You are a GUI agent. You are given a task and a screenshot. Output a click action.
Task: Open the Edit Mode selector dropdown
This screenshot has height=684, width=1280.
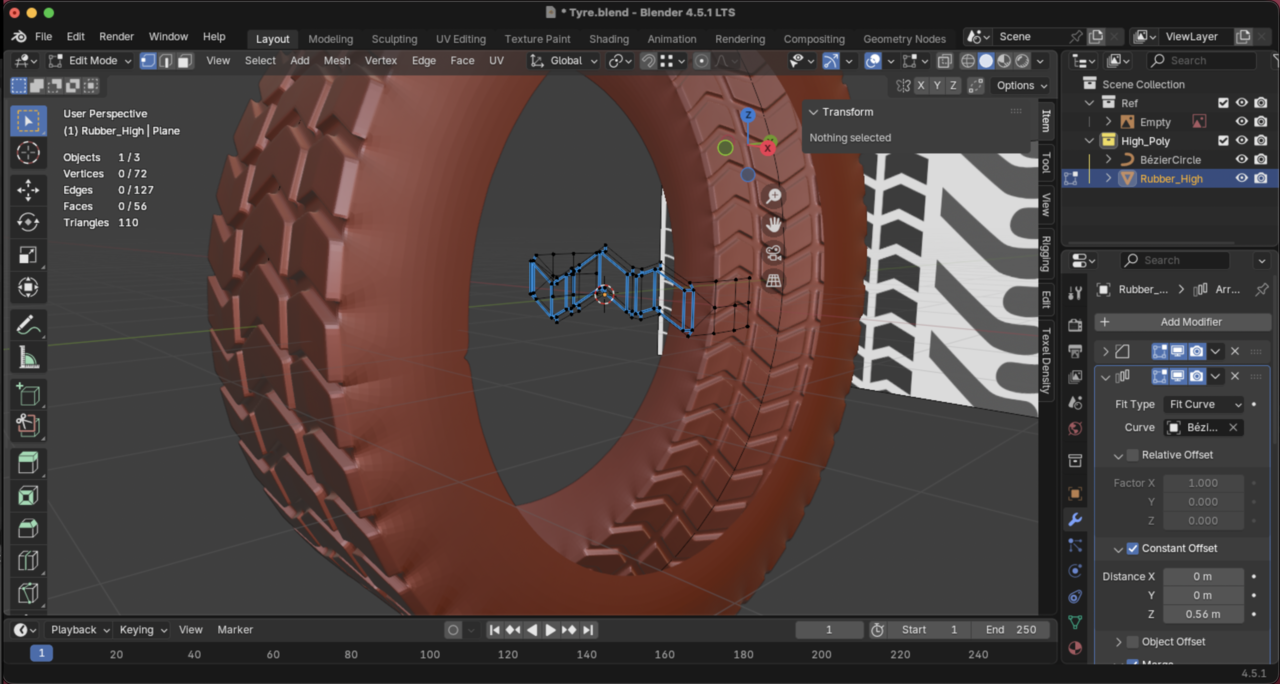pos(90,60)
